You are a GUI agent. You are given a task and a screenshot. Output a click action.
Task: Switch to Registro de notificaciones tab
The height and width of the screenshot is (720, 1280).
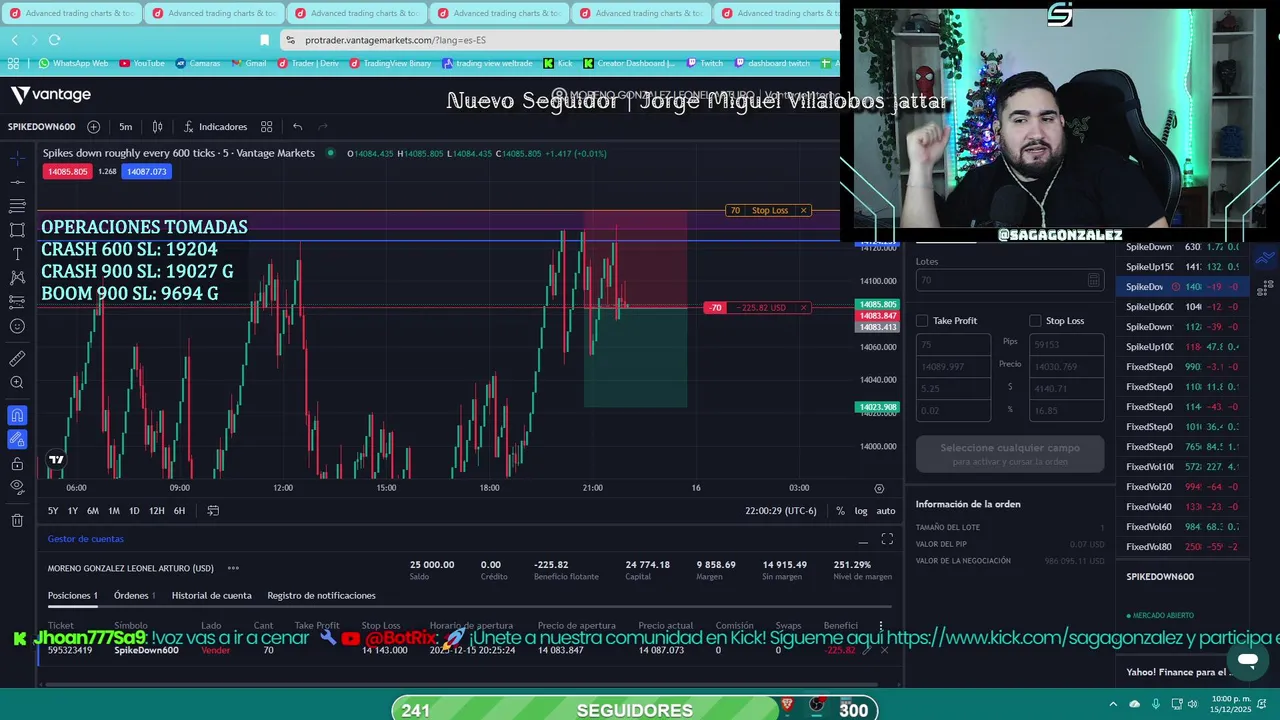point(321,596)
